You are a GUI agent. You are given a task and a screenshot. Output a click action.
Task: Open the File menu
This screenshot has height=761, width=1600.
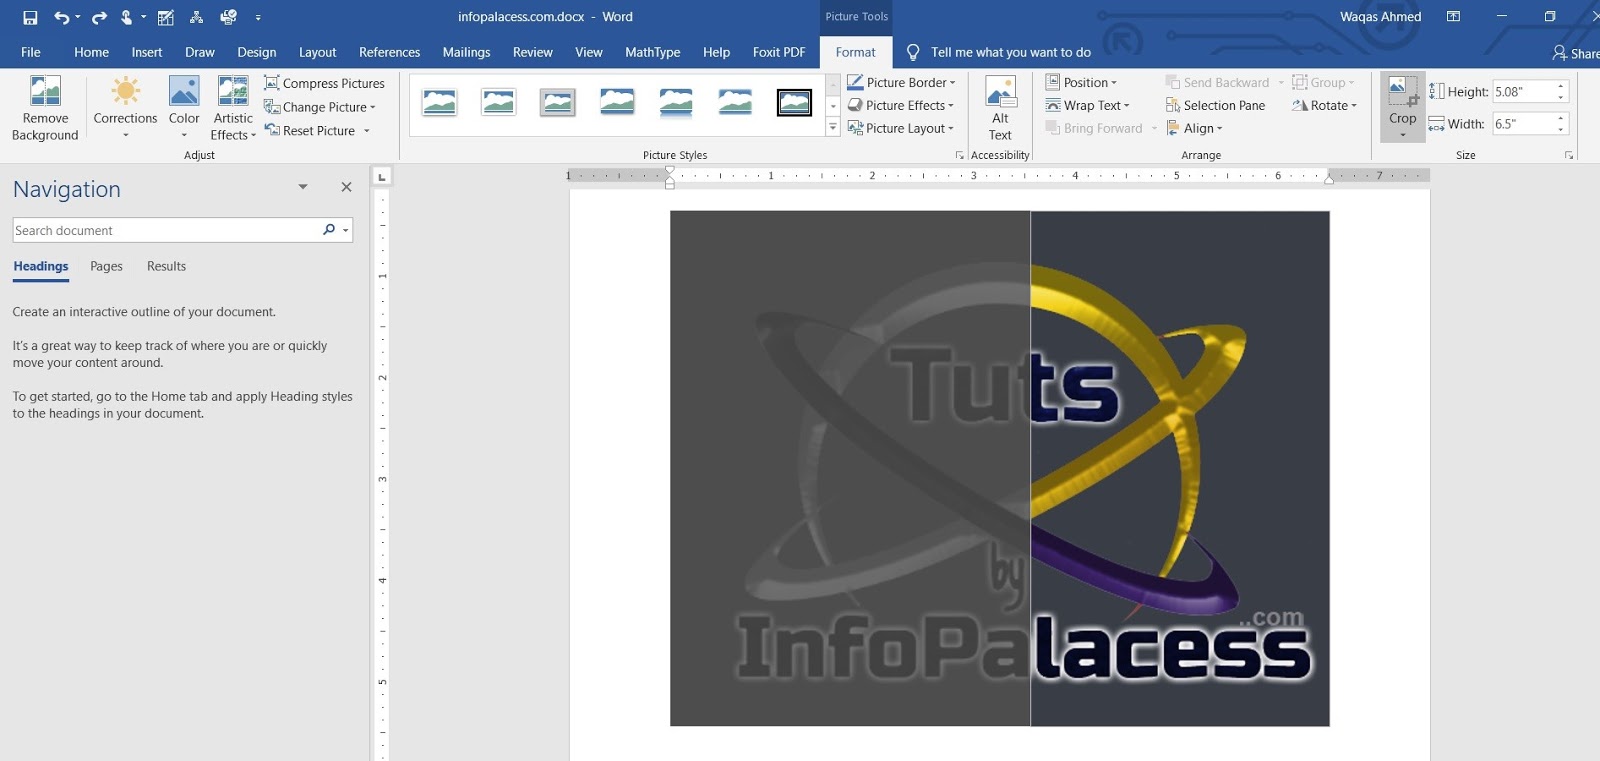pos(31,52)
